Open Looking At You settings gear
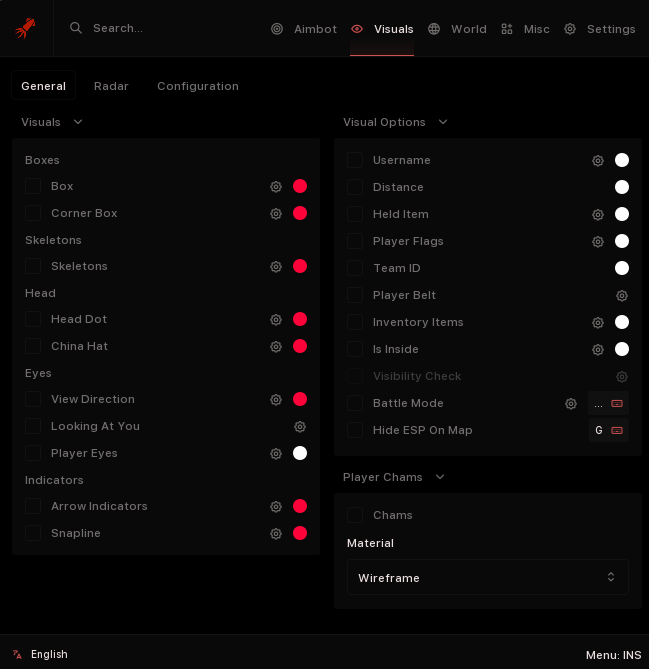This screenshot has width=649, height=669. (300, 426)
